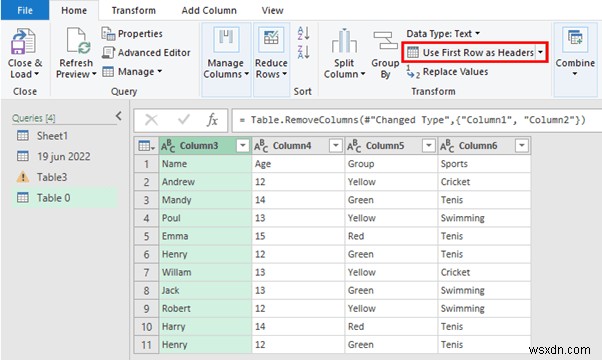Click the Refresh Preview icon

78,41
